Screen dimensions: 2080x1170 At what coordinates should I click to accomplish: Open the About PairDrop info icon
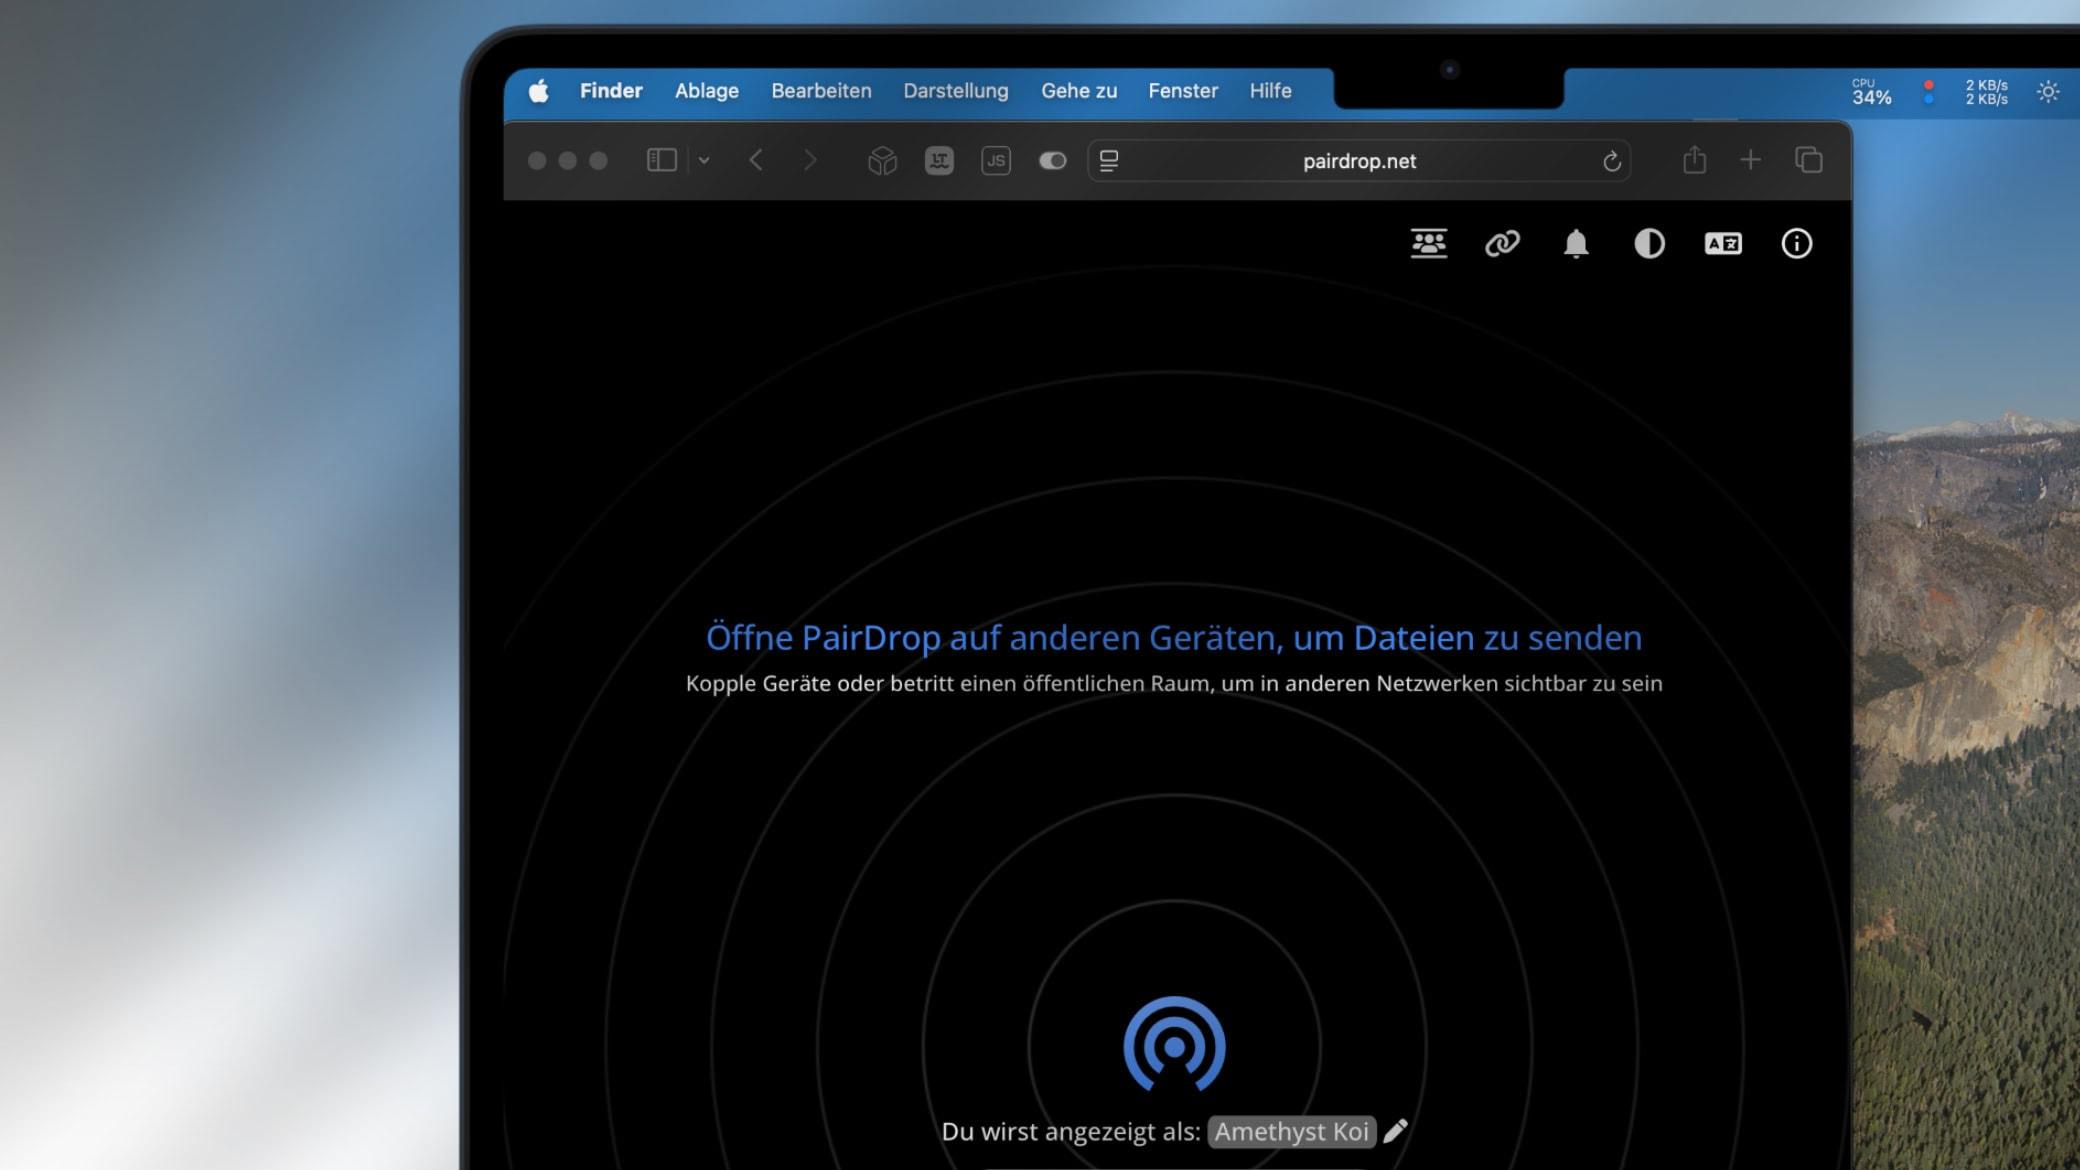point(1796,243)
